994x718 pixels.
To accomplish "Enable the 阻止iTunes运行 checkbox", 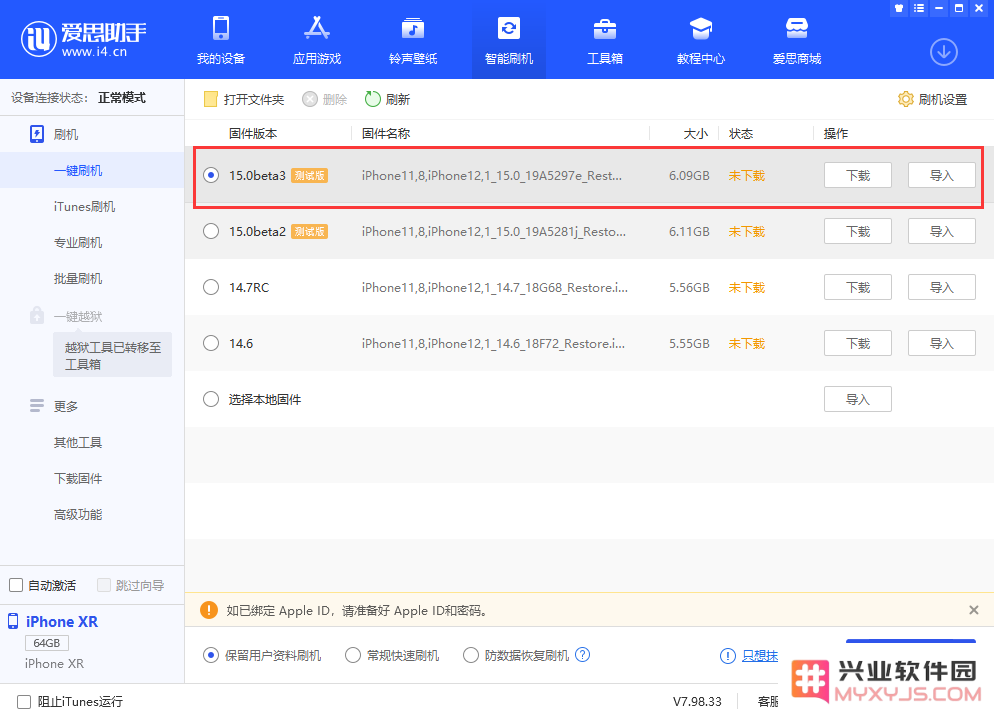I will (x=24, y=702).
